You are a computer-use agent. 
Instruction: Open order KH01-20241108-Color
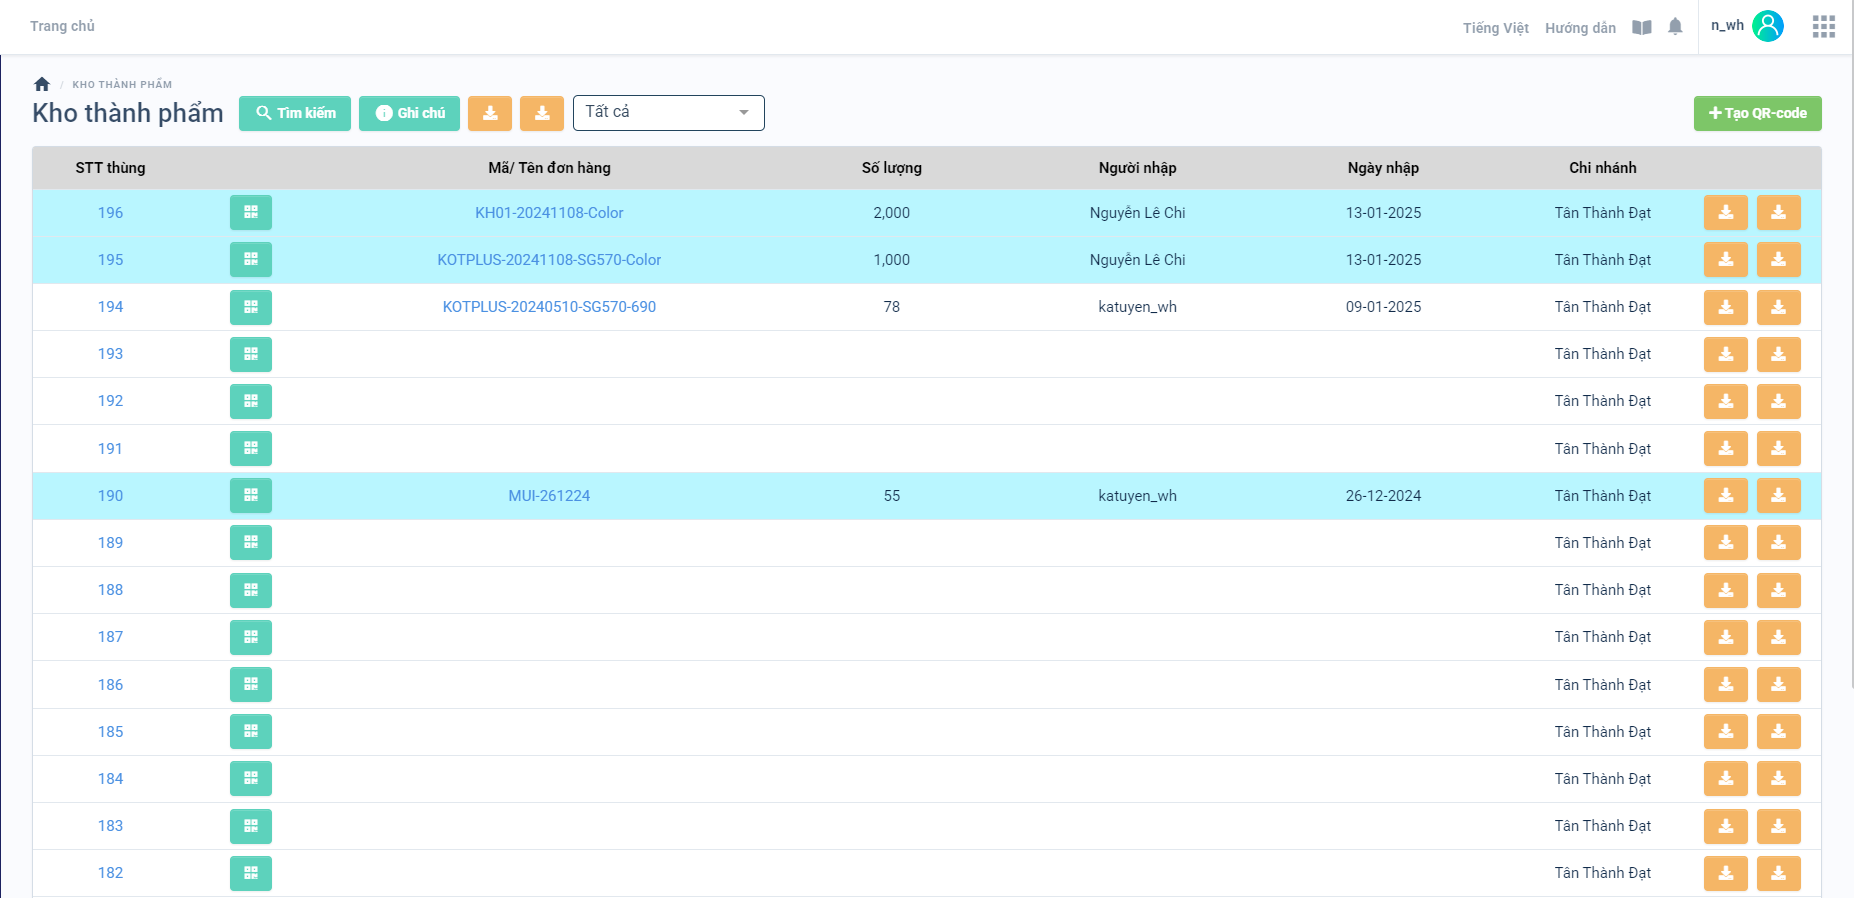(549, 213)
